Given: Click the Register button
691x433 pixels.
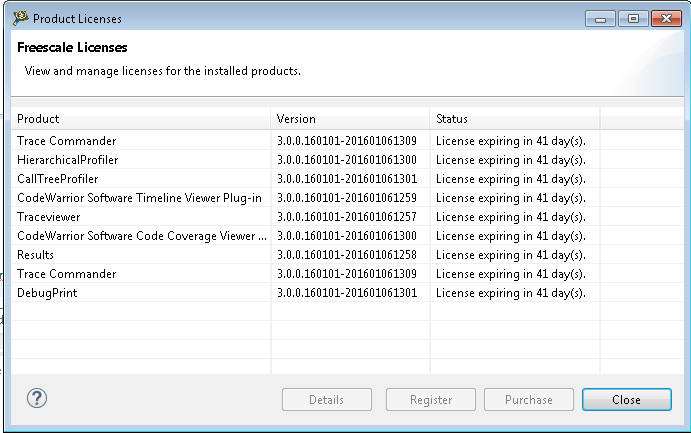Looking at the screenshot, I should 431,400.
